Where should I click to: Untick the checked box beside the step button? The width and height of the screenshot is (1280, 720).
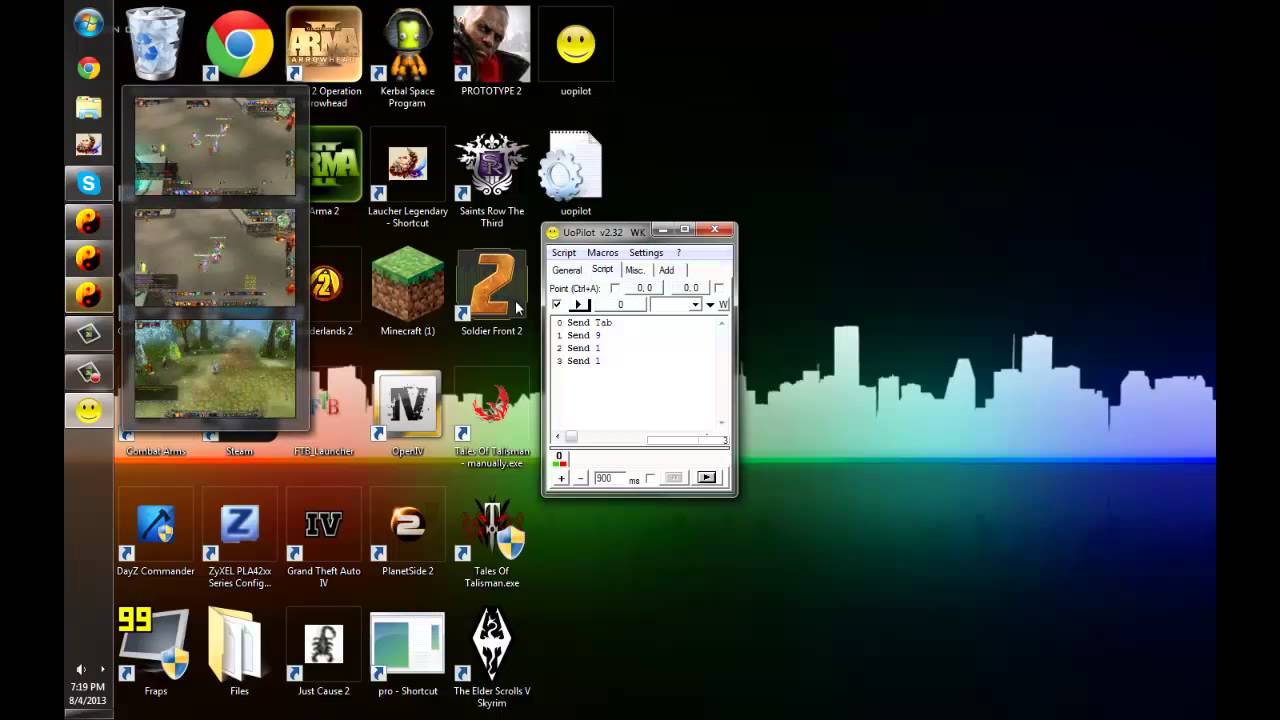(x=557, y=304)
